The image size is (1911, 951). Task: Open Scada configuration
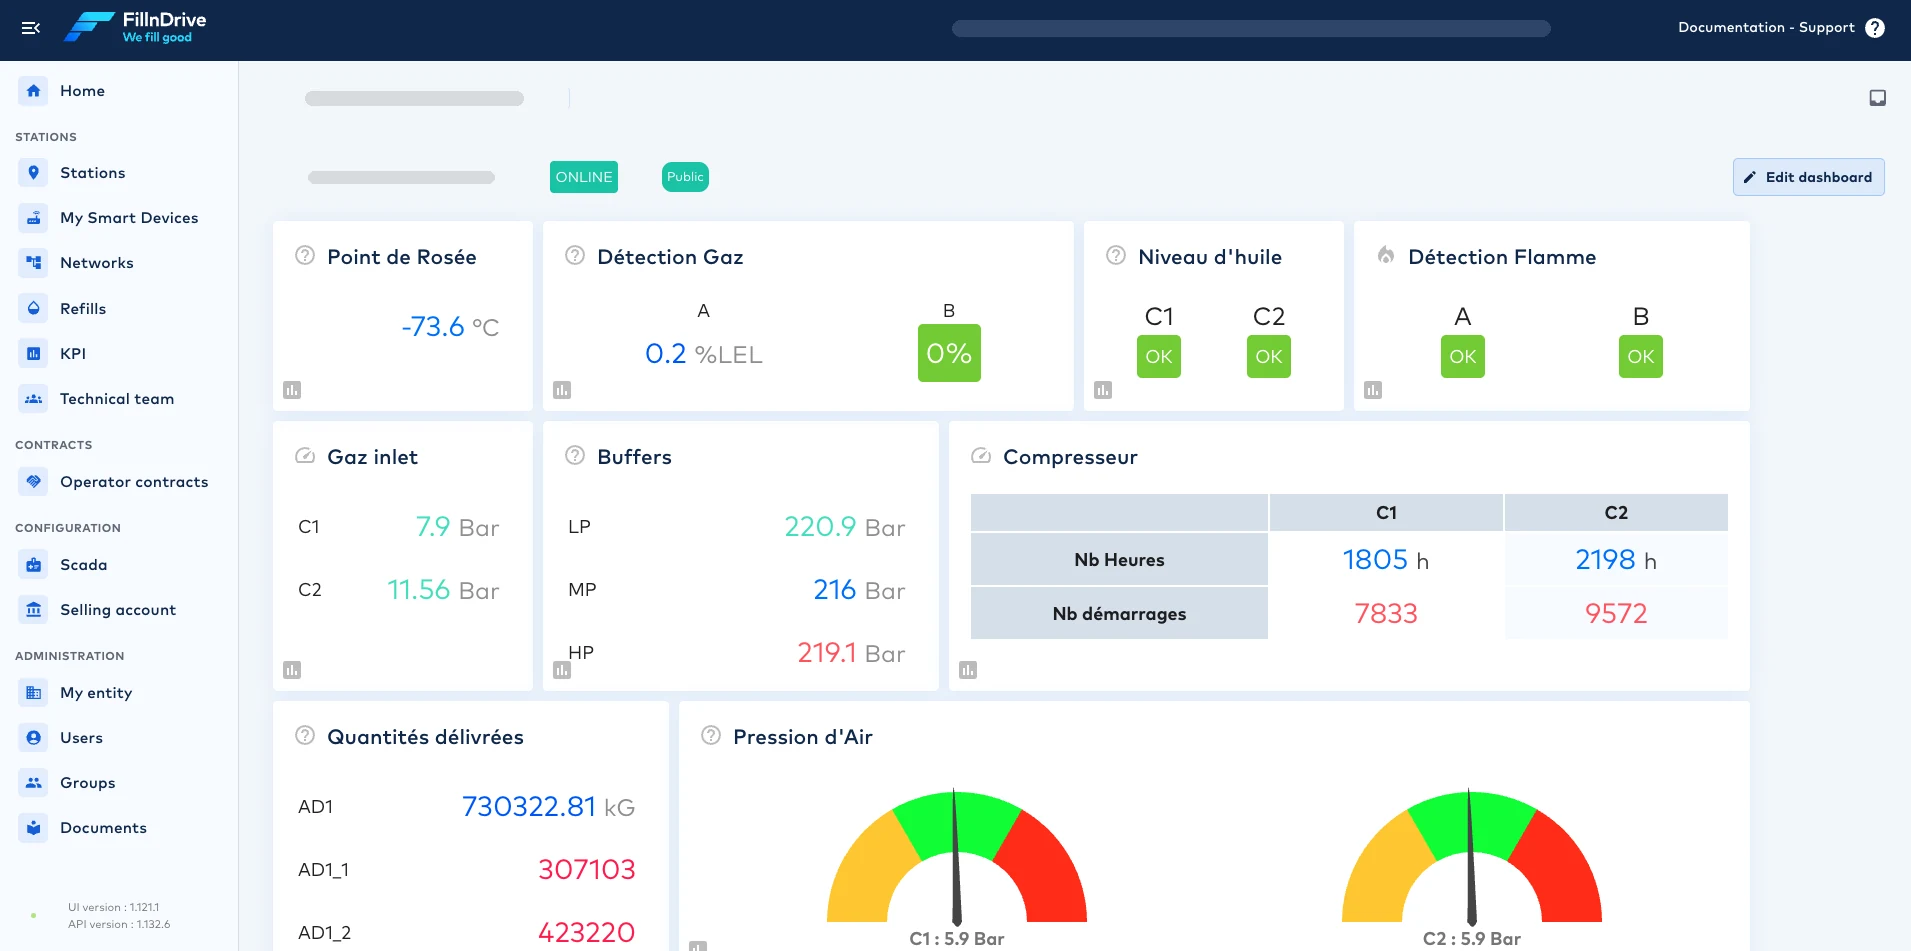pyautogui.click(x=119, y=565)
